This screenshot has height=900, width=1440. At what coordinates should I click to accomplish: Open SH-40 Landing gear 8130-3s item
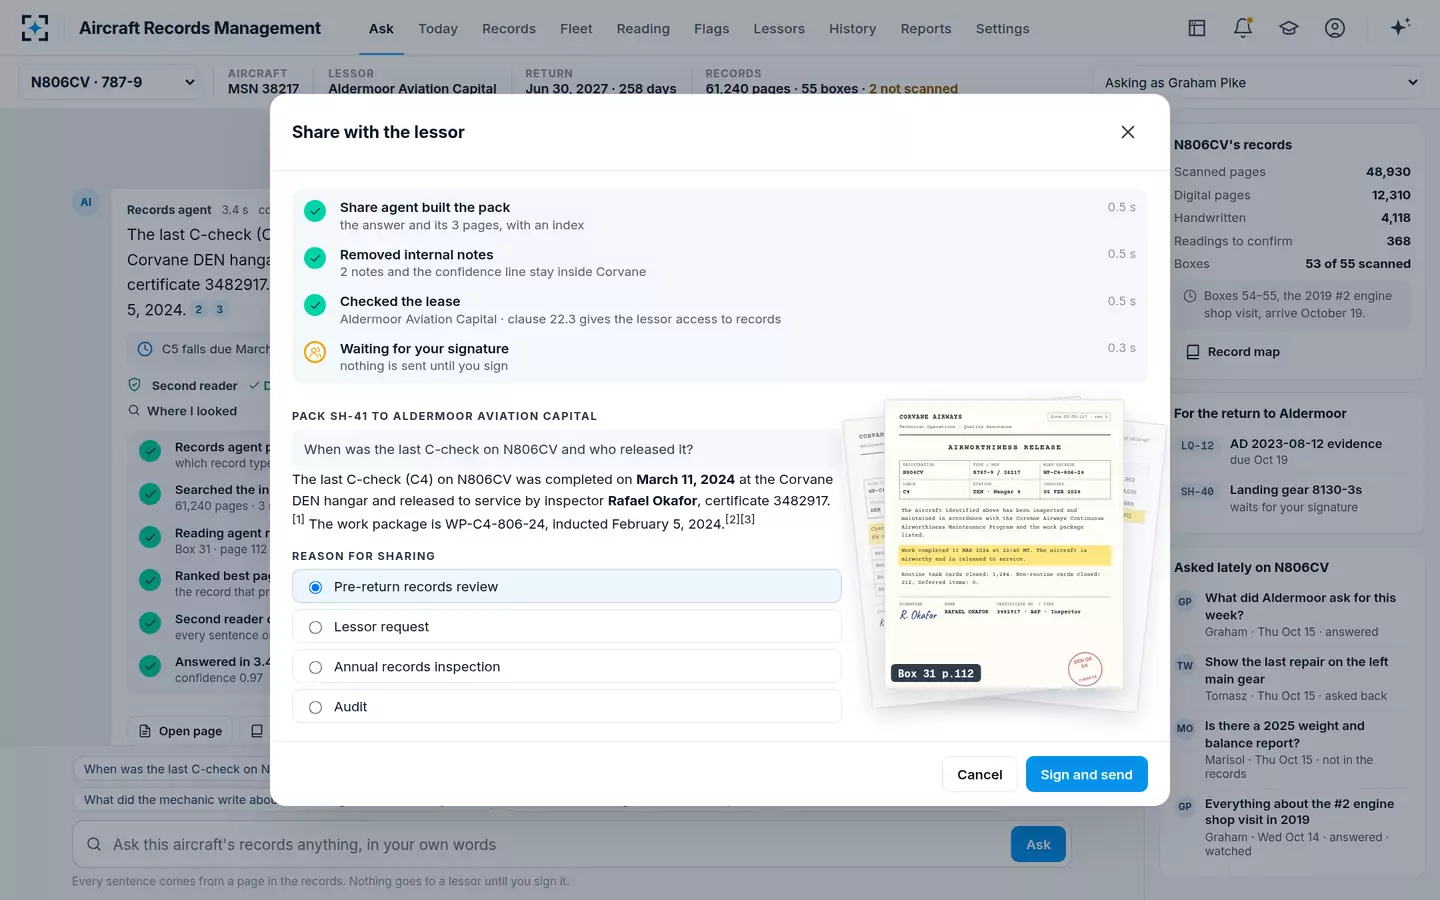pyautogui.click(x=1292, y=498)
